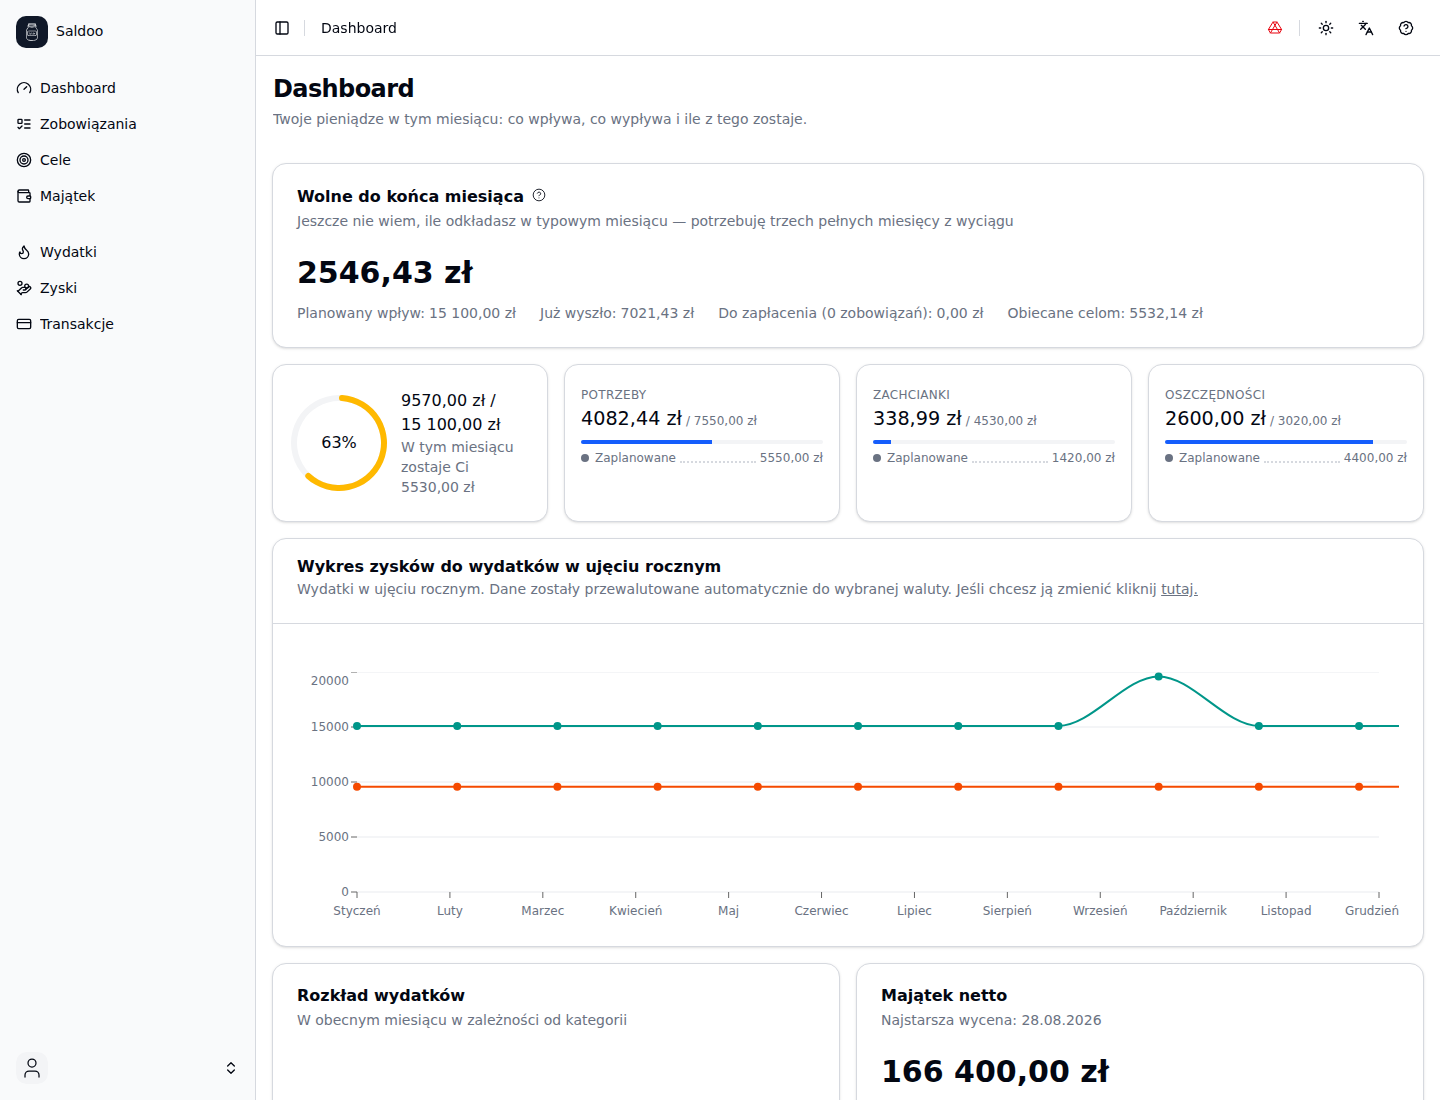Click the Rozkład wydatków heading
This screenshot has width=1440, height=1100.
[x=381, y=995]
